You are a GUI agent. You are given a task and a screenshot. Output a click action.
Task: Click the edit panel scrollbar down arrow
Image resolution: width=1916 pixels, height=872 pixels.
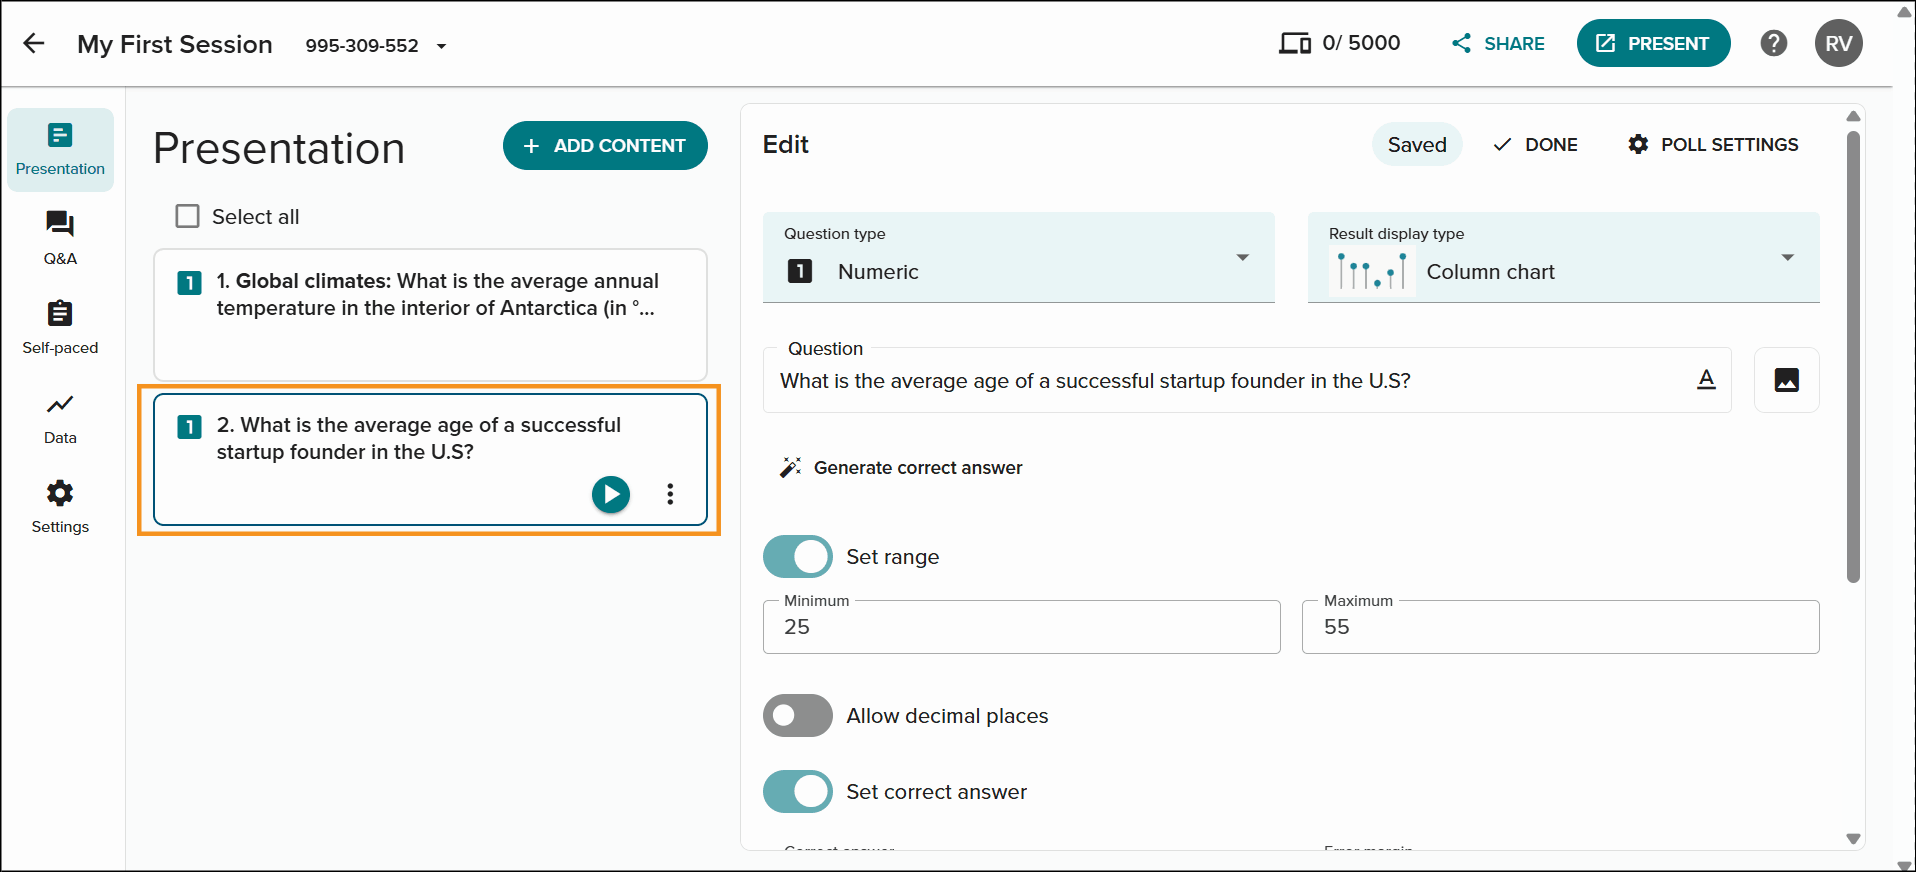[1853, 839]
